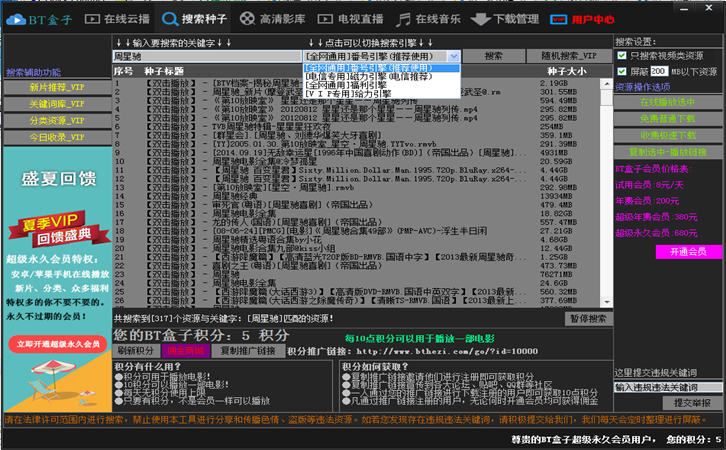Open 电视直播 TV icon
The height and width of the screenshot is (450, 726).
coord(325,19)
